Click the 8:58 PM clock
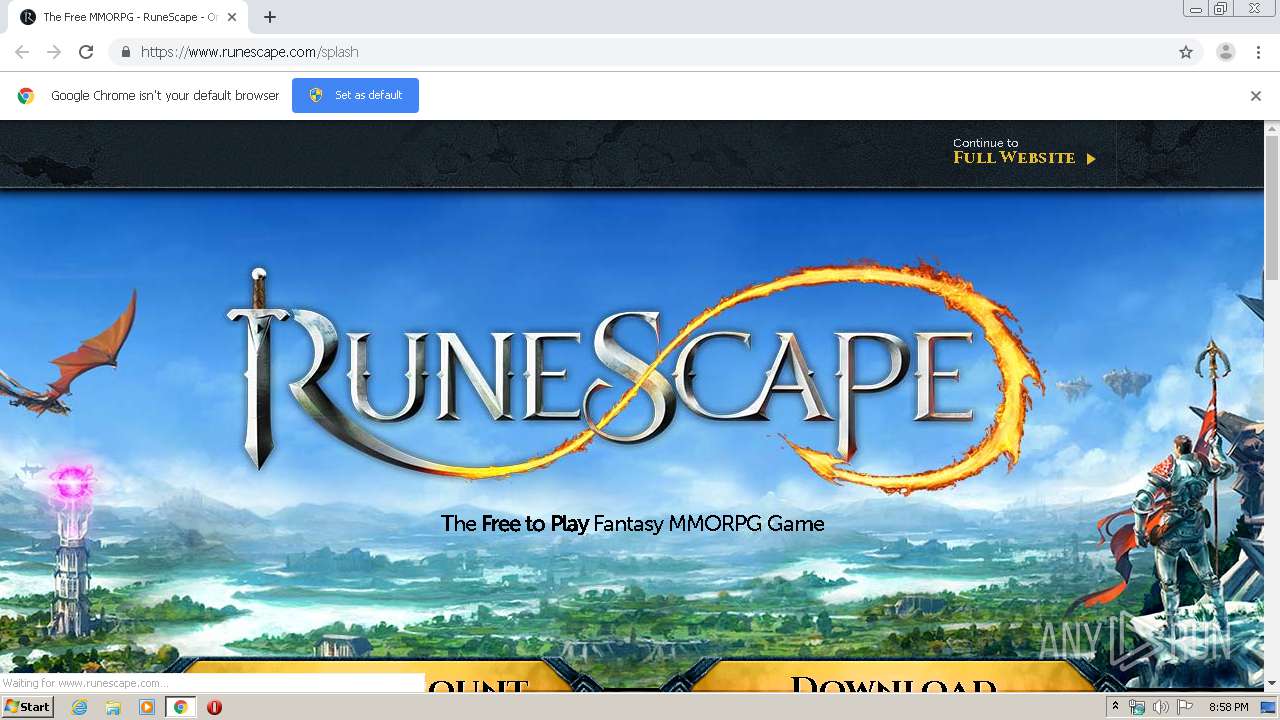This screenshot has width=1280, height=720. [1228, 707]
